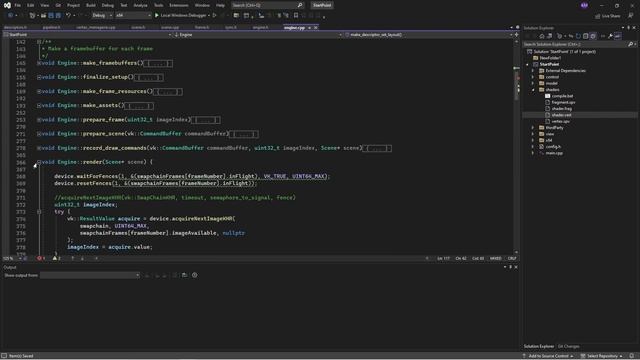Open the 'Show output from' dropdown

90,276
